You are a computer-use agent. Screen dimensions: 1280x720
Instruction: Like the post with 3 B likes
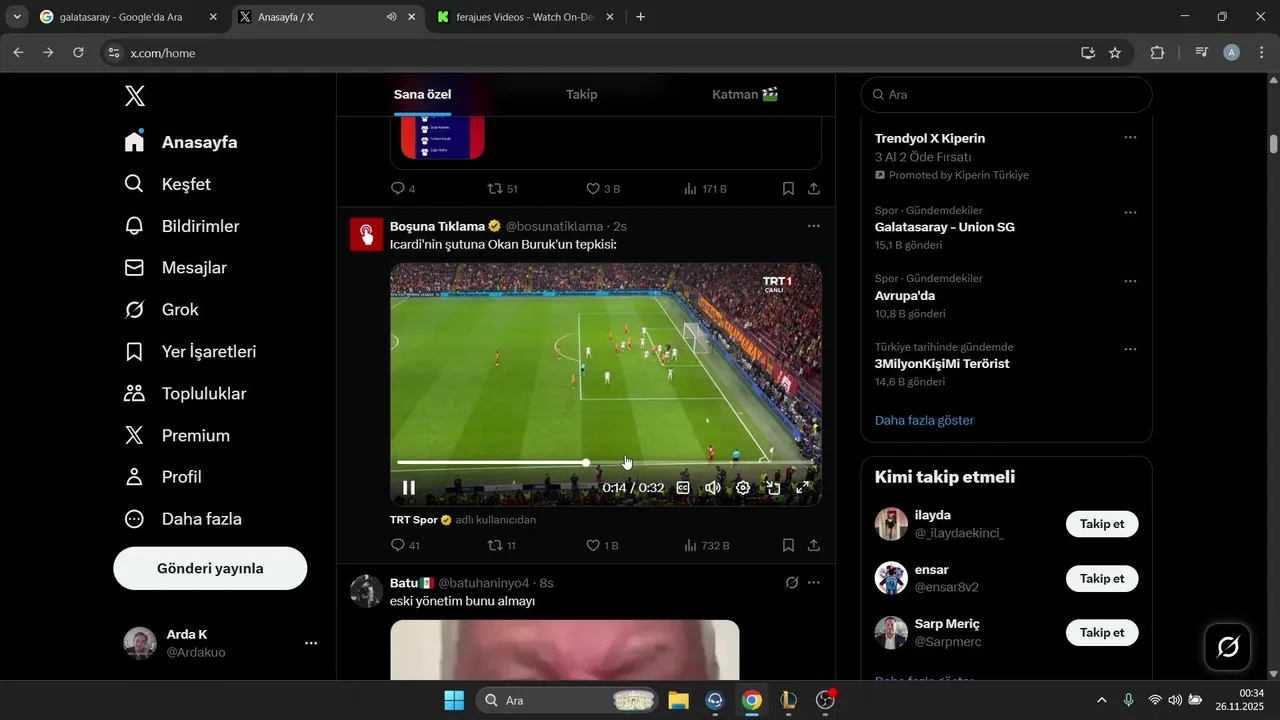pyautogui.click(x=603, y=189)
